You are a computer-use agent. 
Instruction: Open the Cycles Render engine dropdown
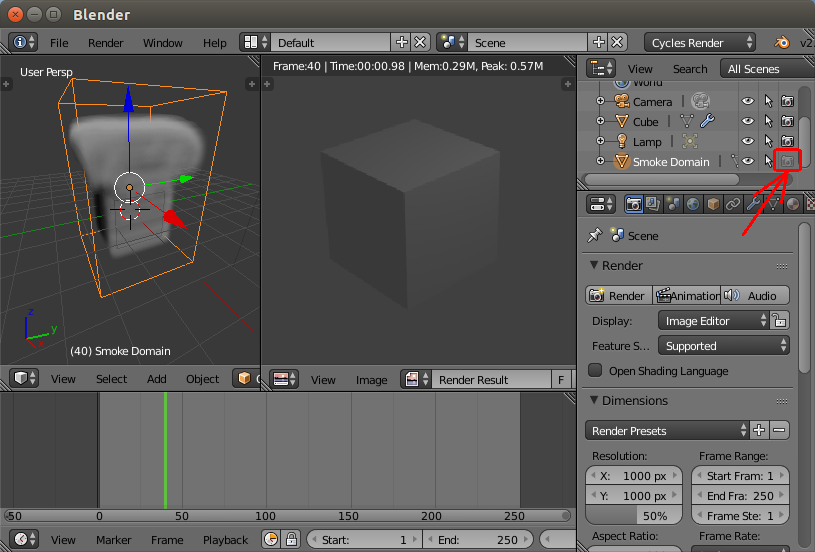point(700,43)
